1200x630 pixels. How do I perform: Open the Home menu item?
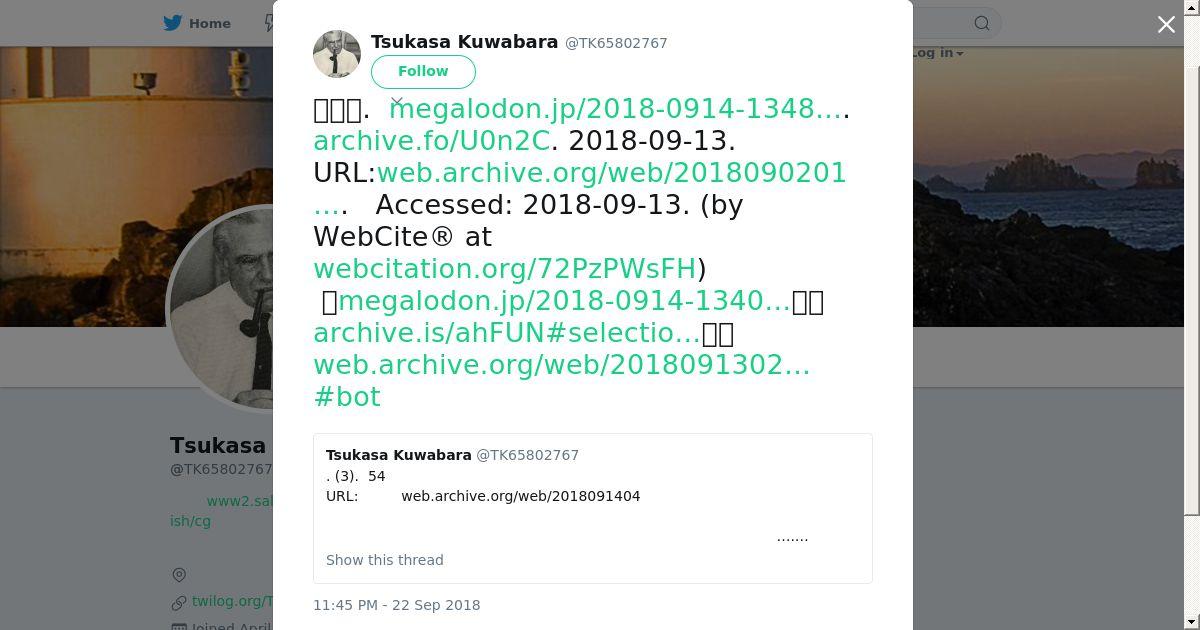pos(197,23)
